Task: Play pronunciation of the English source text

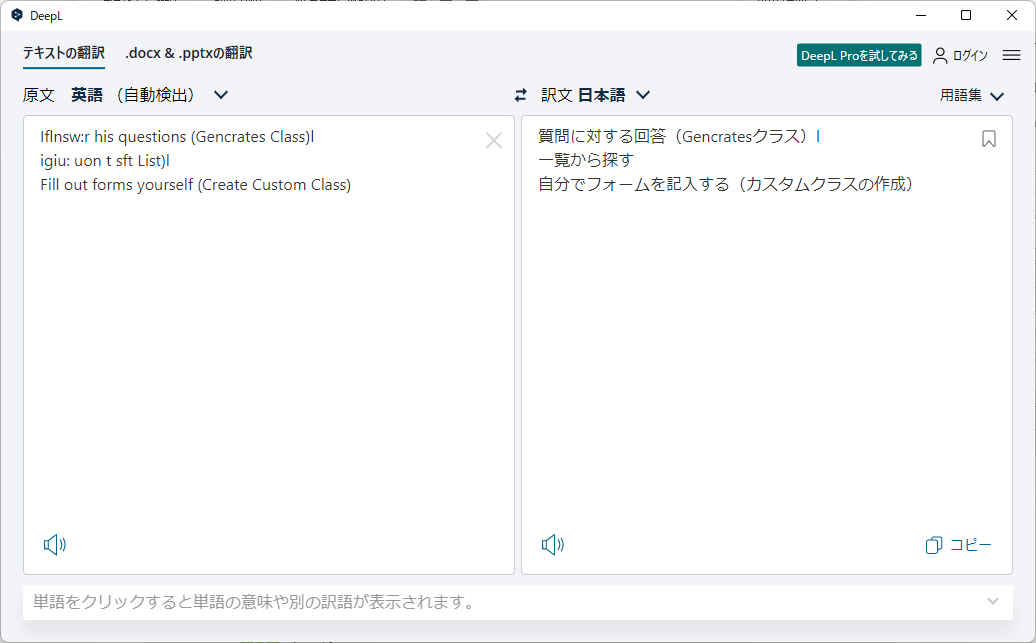Action: [x=55, y=545]
